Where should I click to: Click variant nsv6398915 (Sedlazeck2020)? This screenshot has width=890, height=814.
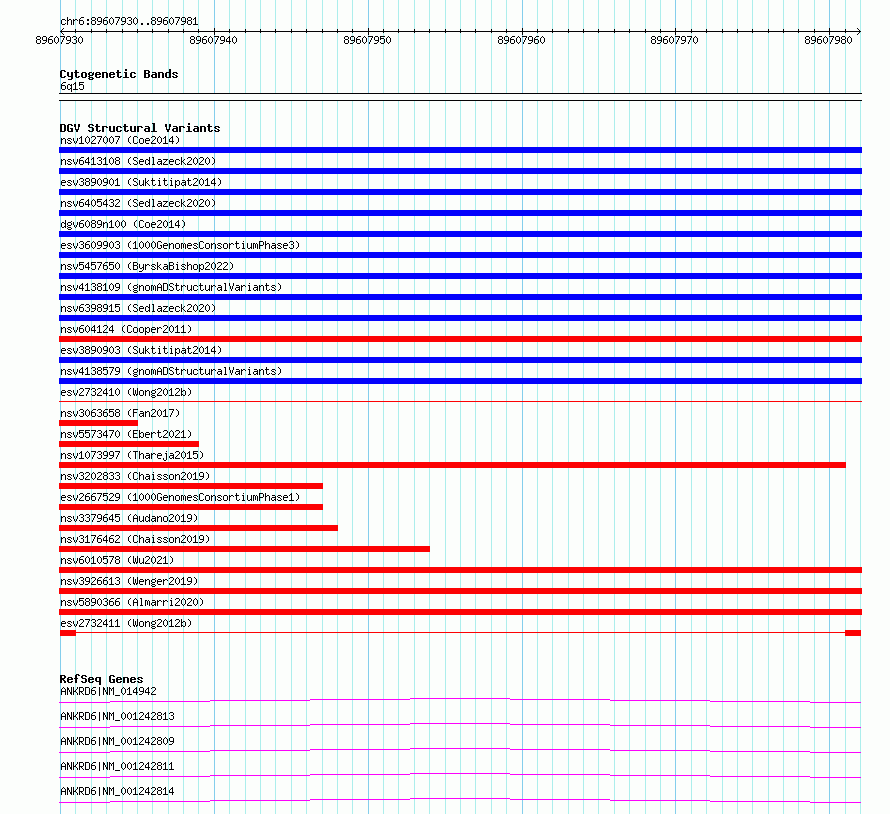[138, 308]
